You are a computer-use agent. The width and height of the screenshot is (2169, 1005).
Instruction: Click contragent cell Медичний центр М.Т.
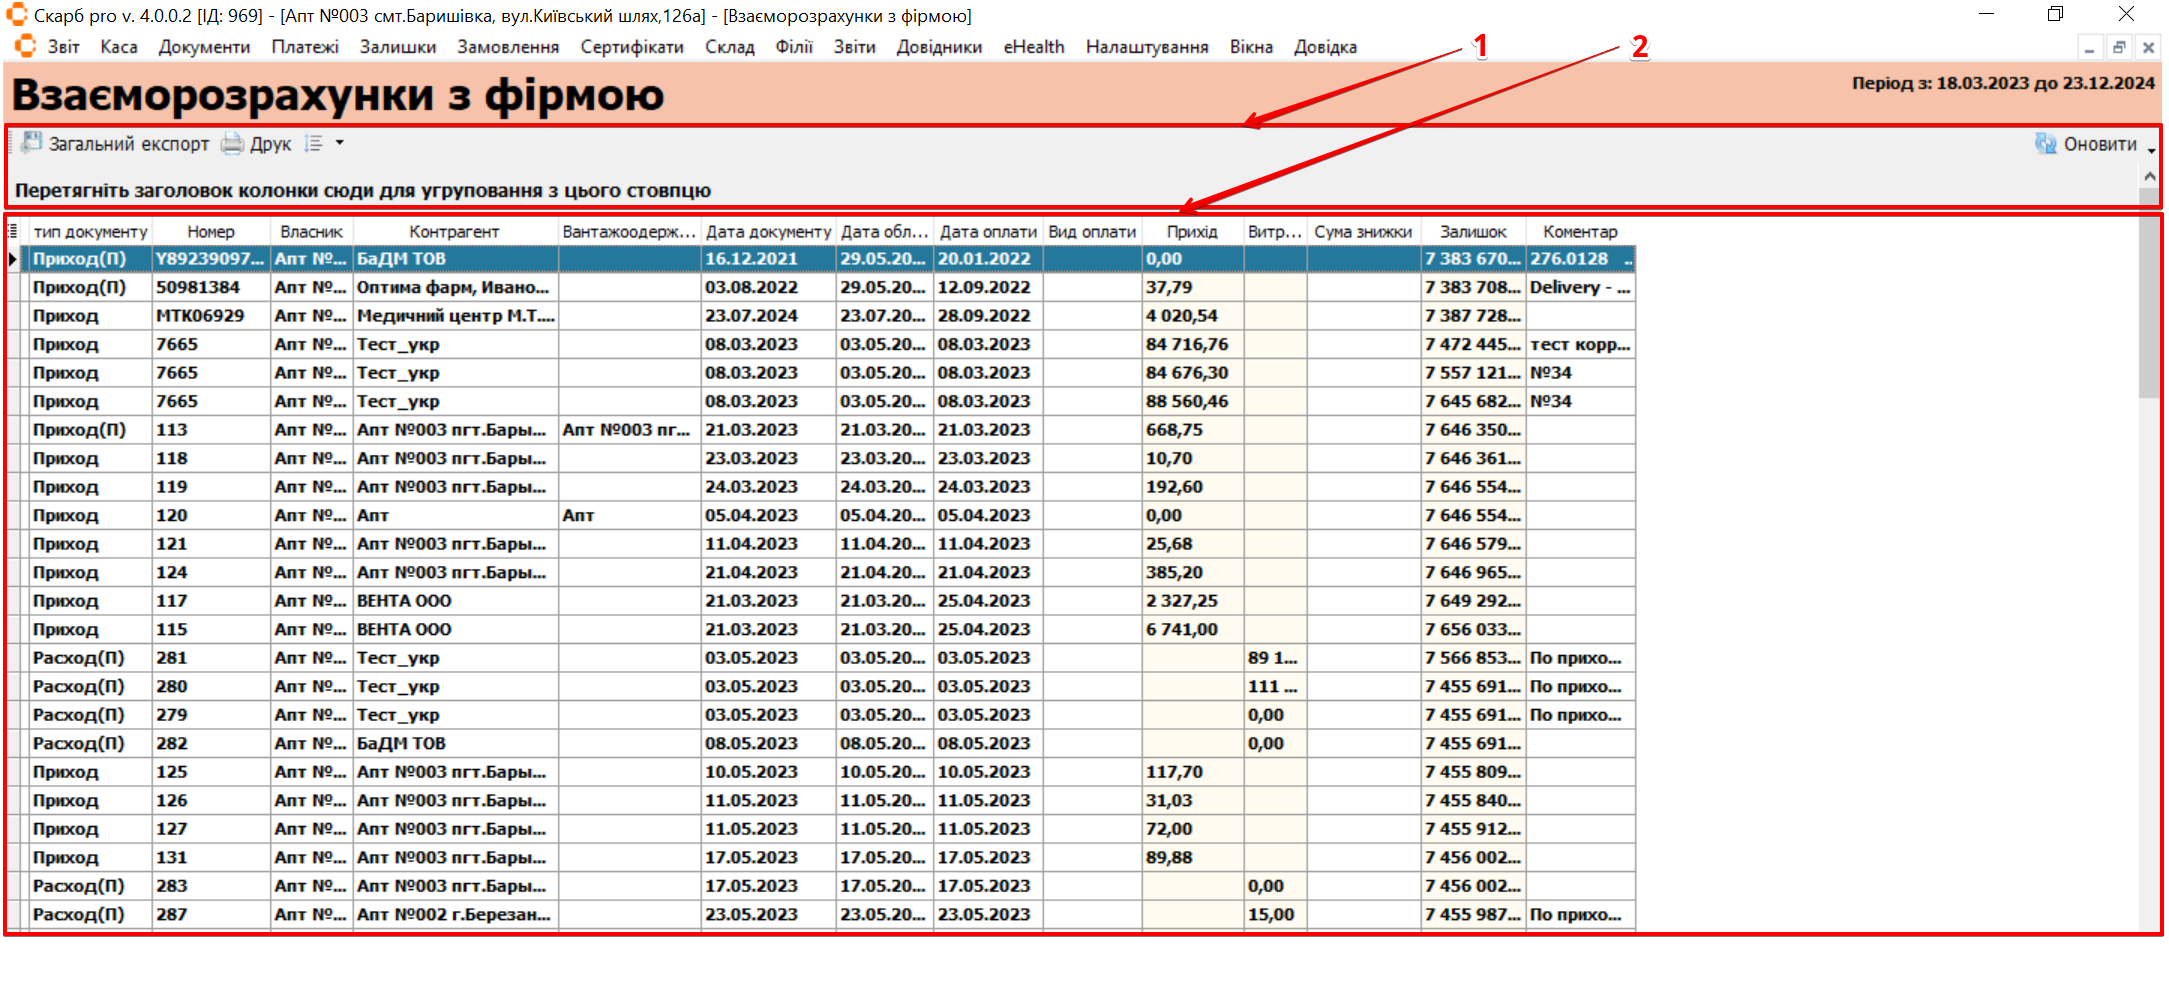[455, 316]
